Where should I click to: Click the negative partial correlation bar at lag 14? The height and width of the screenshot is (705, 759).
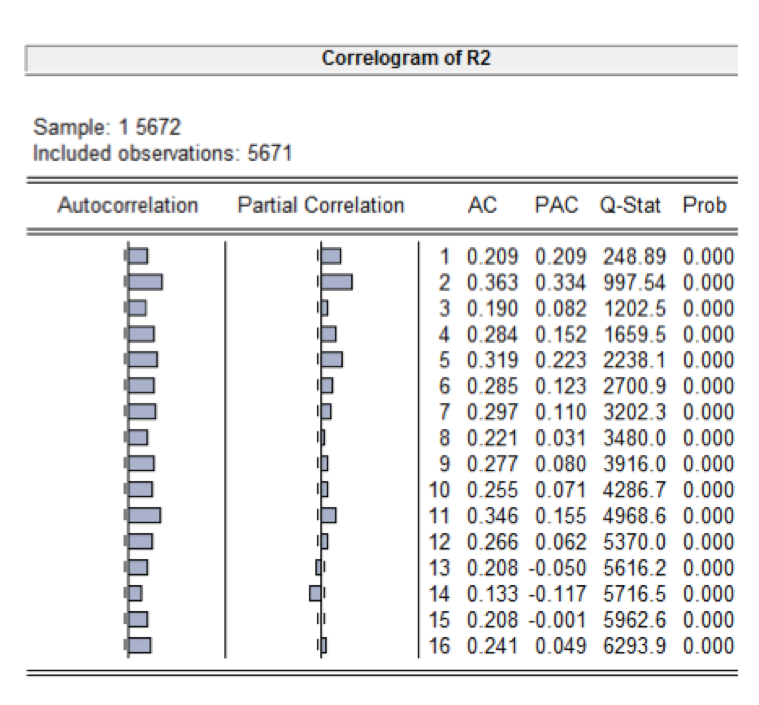(x=315, y=594)
